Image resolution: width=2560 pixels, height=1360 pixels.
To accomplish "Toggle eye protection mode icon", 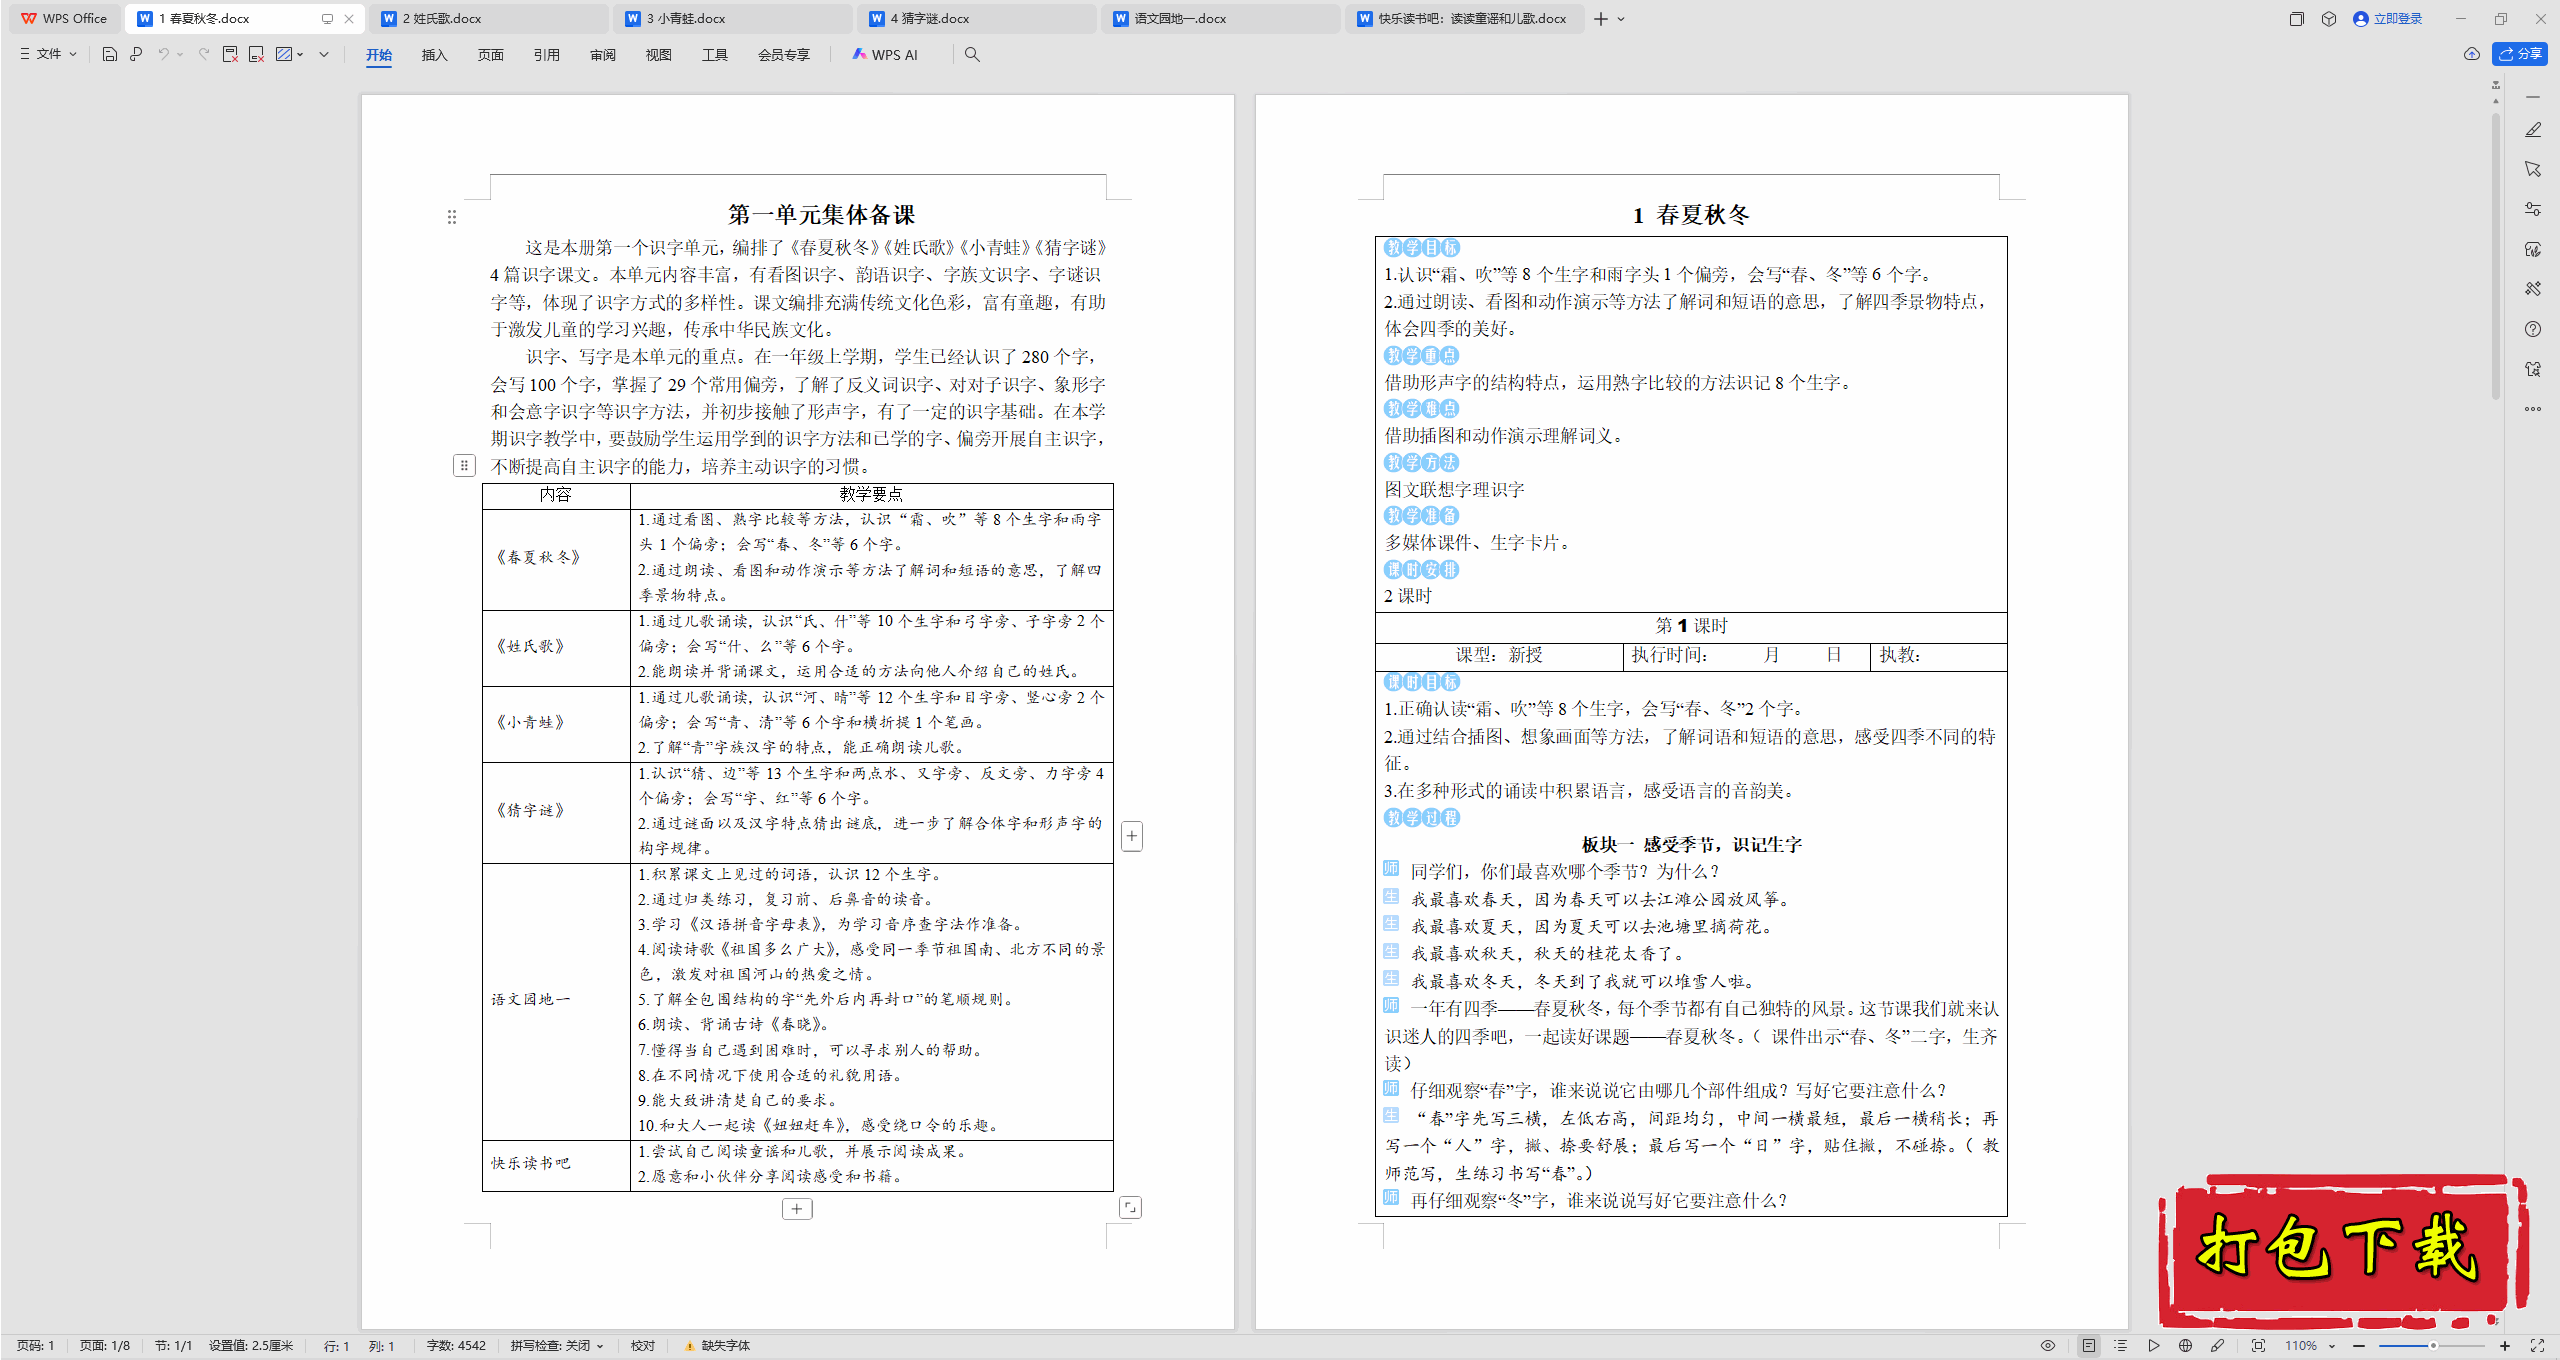I will (x=2048, y=1346).
